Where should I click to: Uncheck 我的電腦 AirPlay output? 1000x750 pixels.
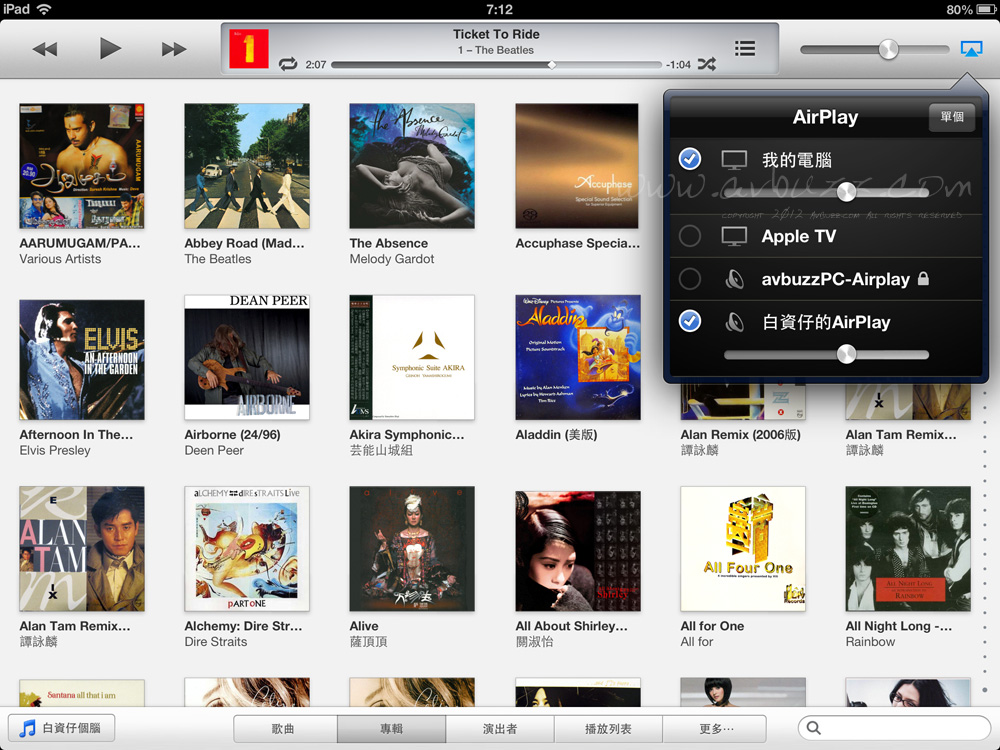tap(690, 159)
